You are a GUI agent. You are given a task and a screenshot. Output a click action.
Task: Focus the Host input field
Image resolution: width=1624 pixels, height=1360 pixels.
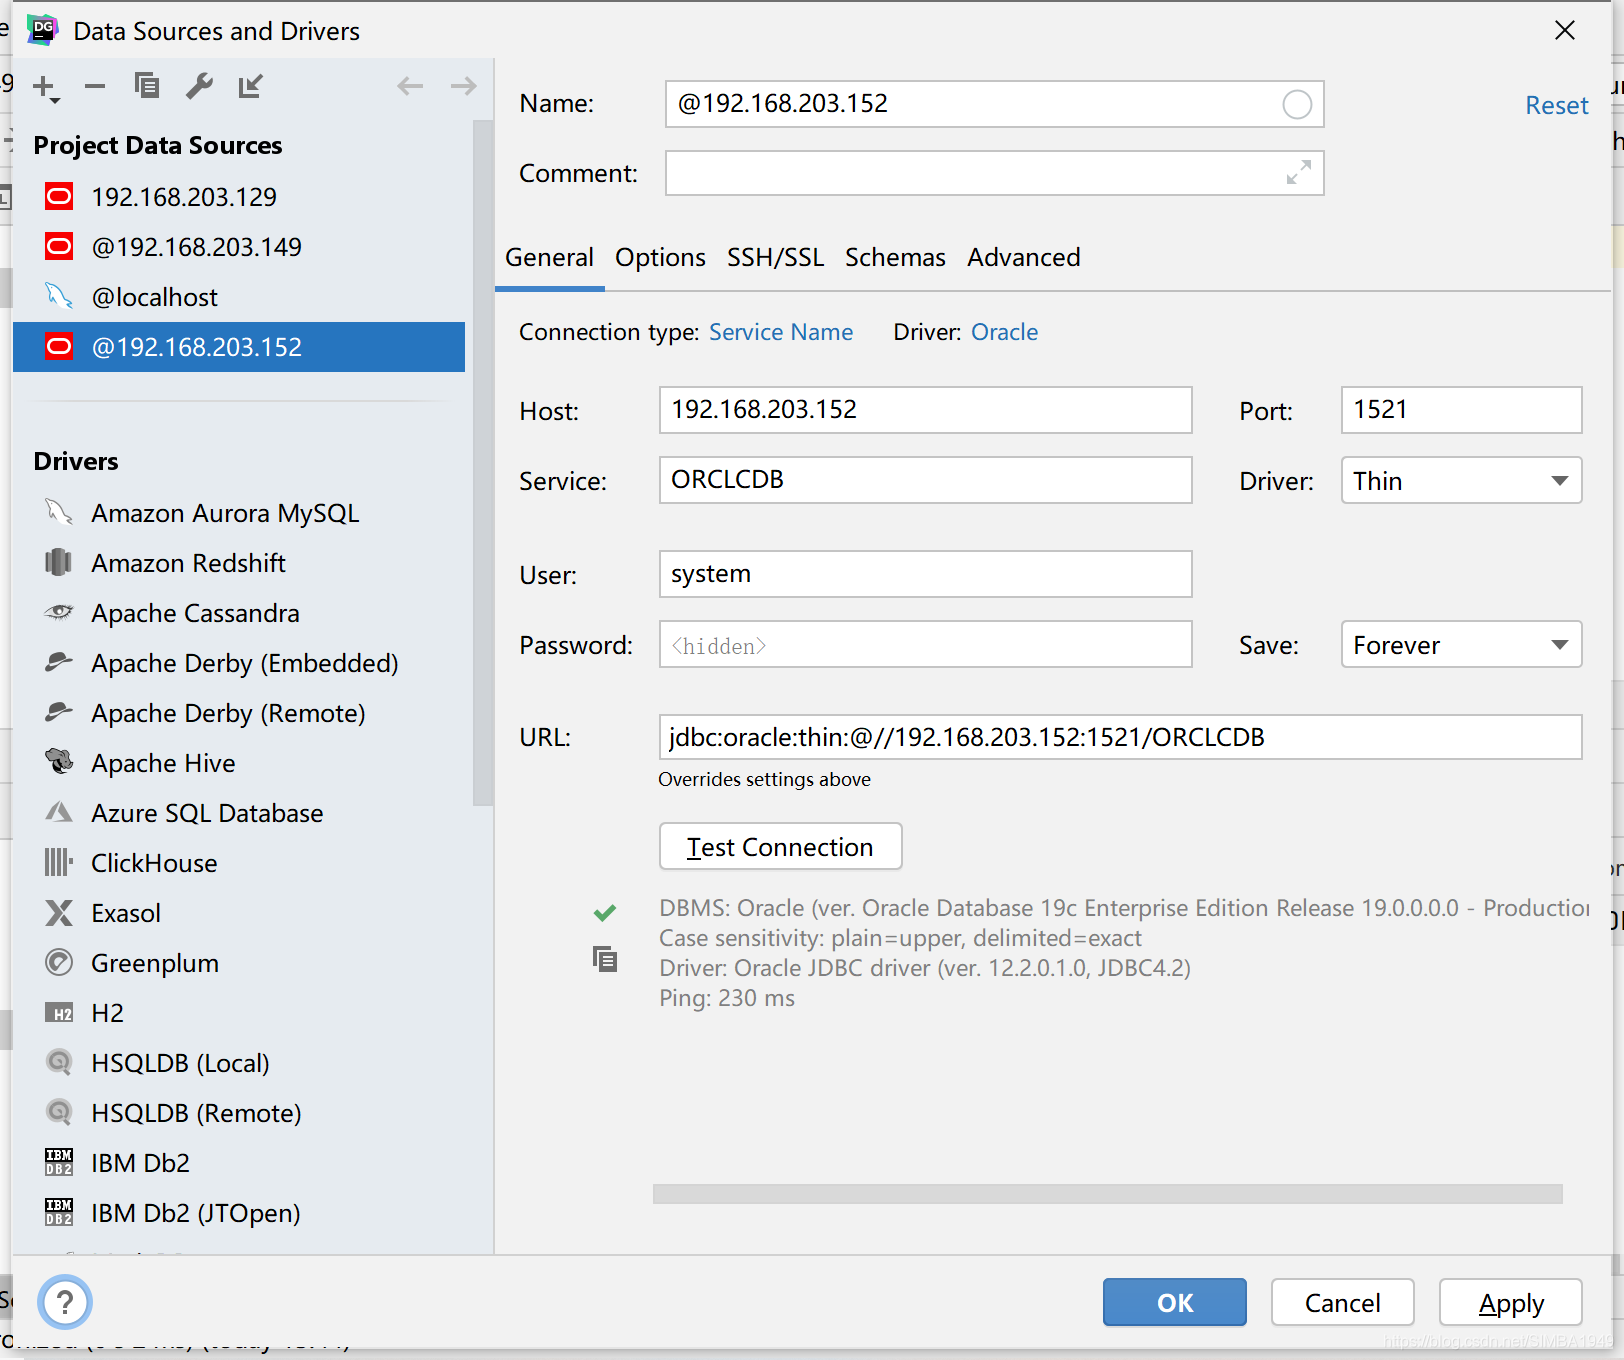coord(925,410)
